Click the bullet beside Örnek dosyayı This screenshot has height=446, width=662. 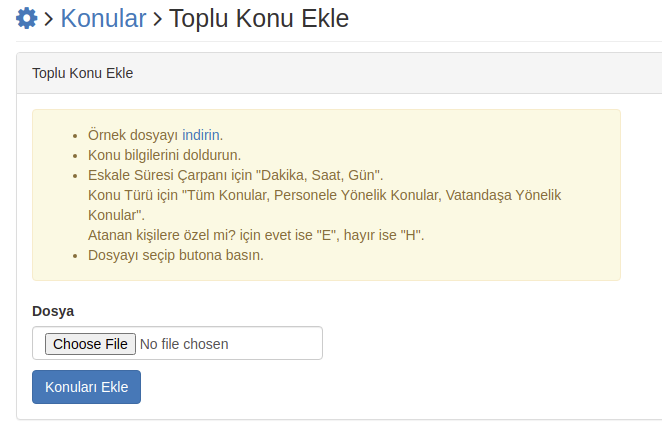pyautogui.click(x=75, y=136)
